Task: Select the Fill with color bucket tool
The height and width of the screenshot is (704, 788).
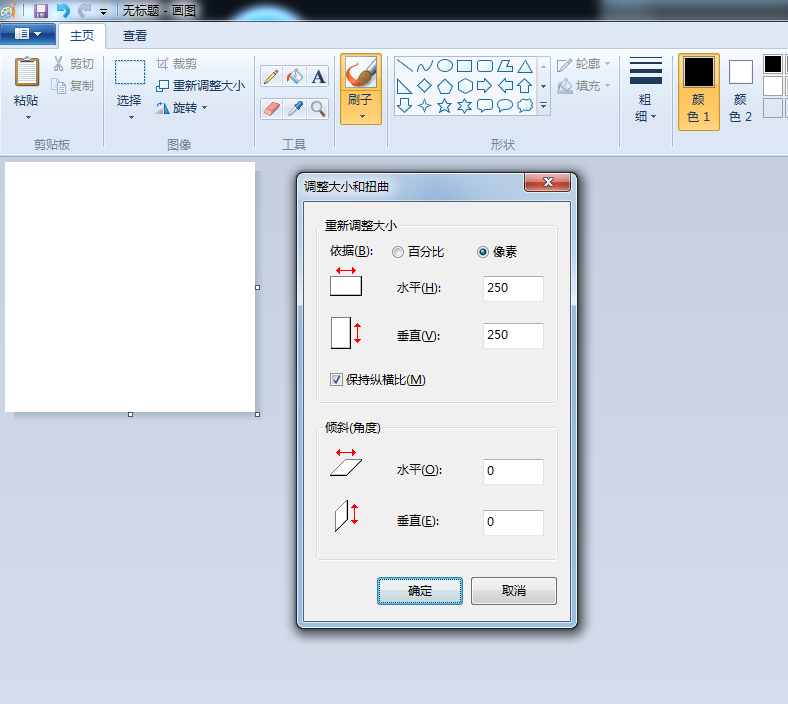Action: [x=295, y=77]
